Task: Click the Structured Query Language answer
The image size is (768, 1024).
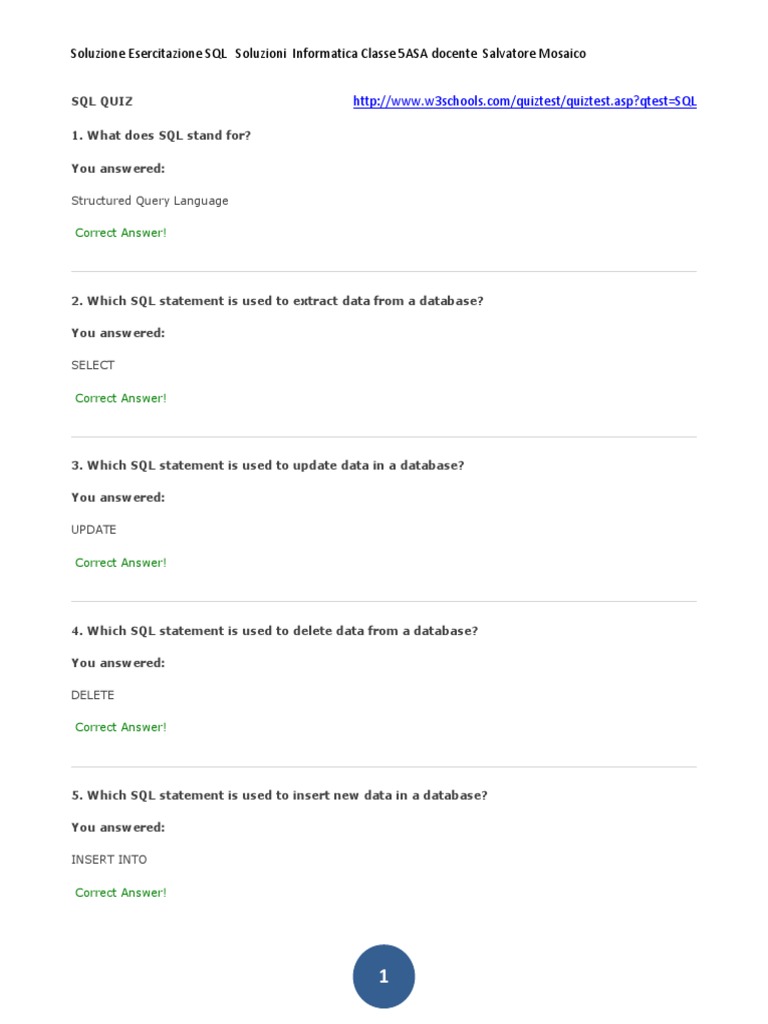Action: pyautogui.click(x=150, y=201)
